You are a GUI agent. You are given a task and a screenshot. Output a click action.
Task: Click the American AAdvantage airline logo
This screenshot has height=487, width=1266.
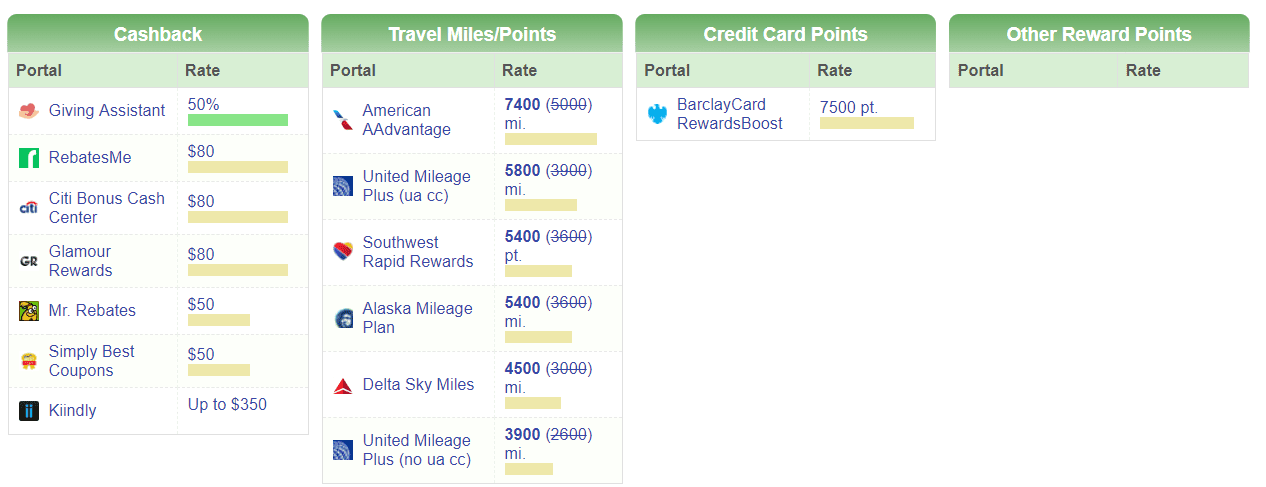(x=343, y=121)
